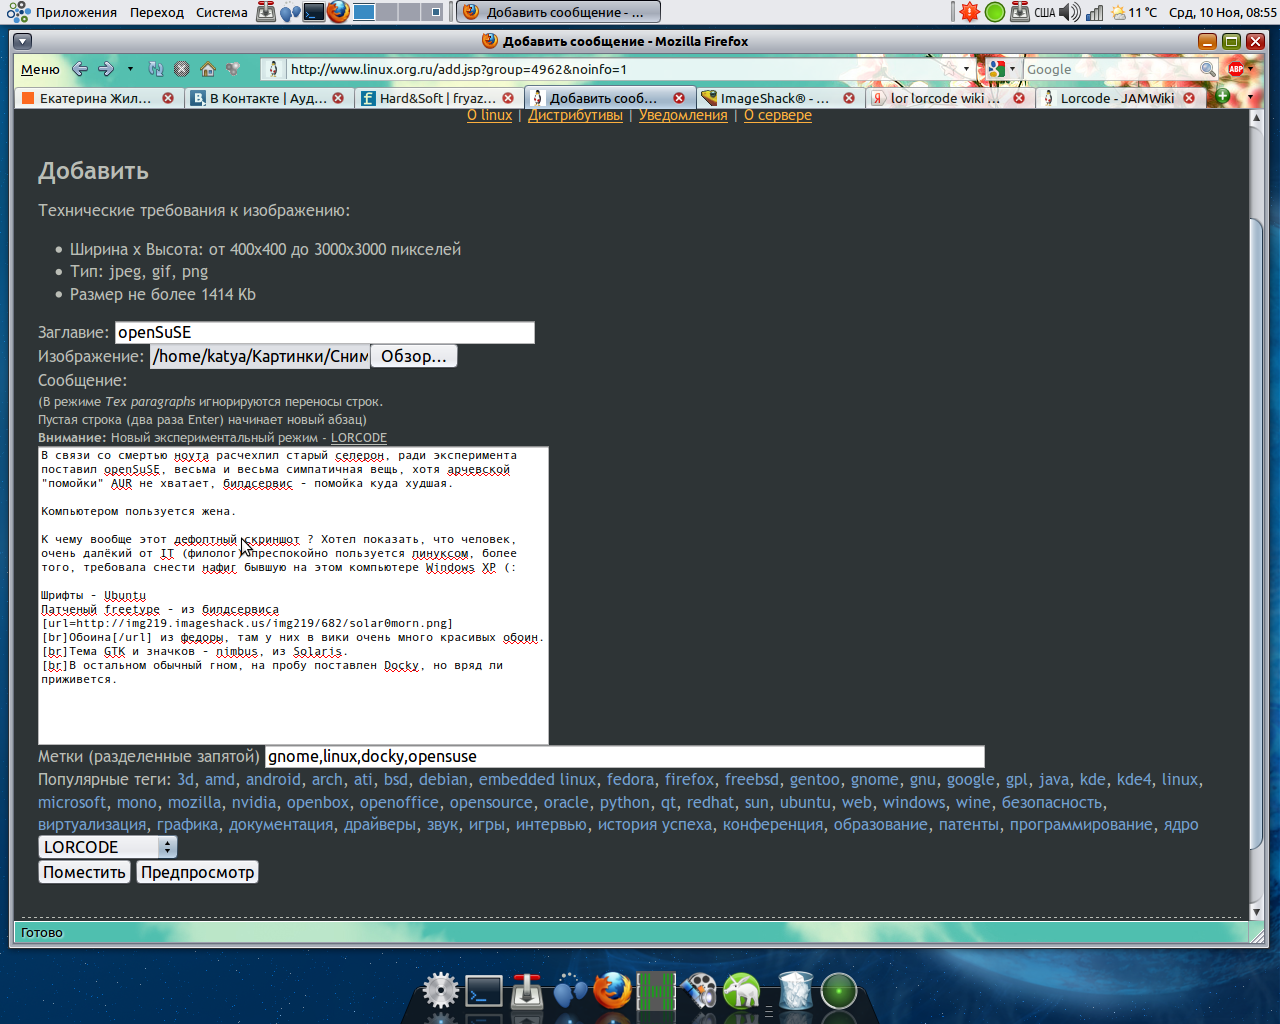Click inside the Сообщение message textarea
This screenshot has width=1280, height=1024.
click(x=293, y=595)
